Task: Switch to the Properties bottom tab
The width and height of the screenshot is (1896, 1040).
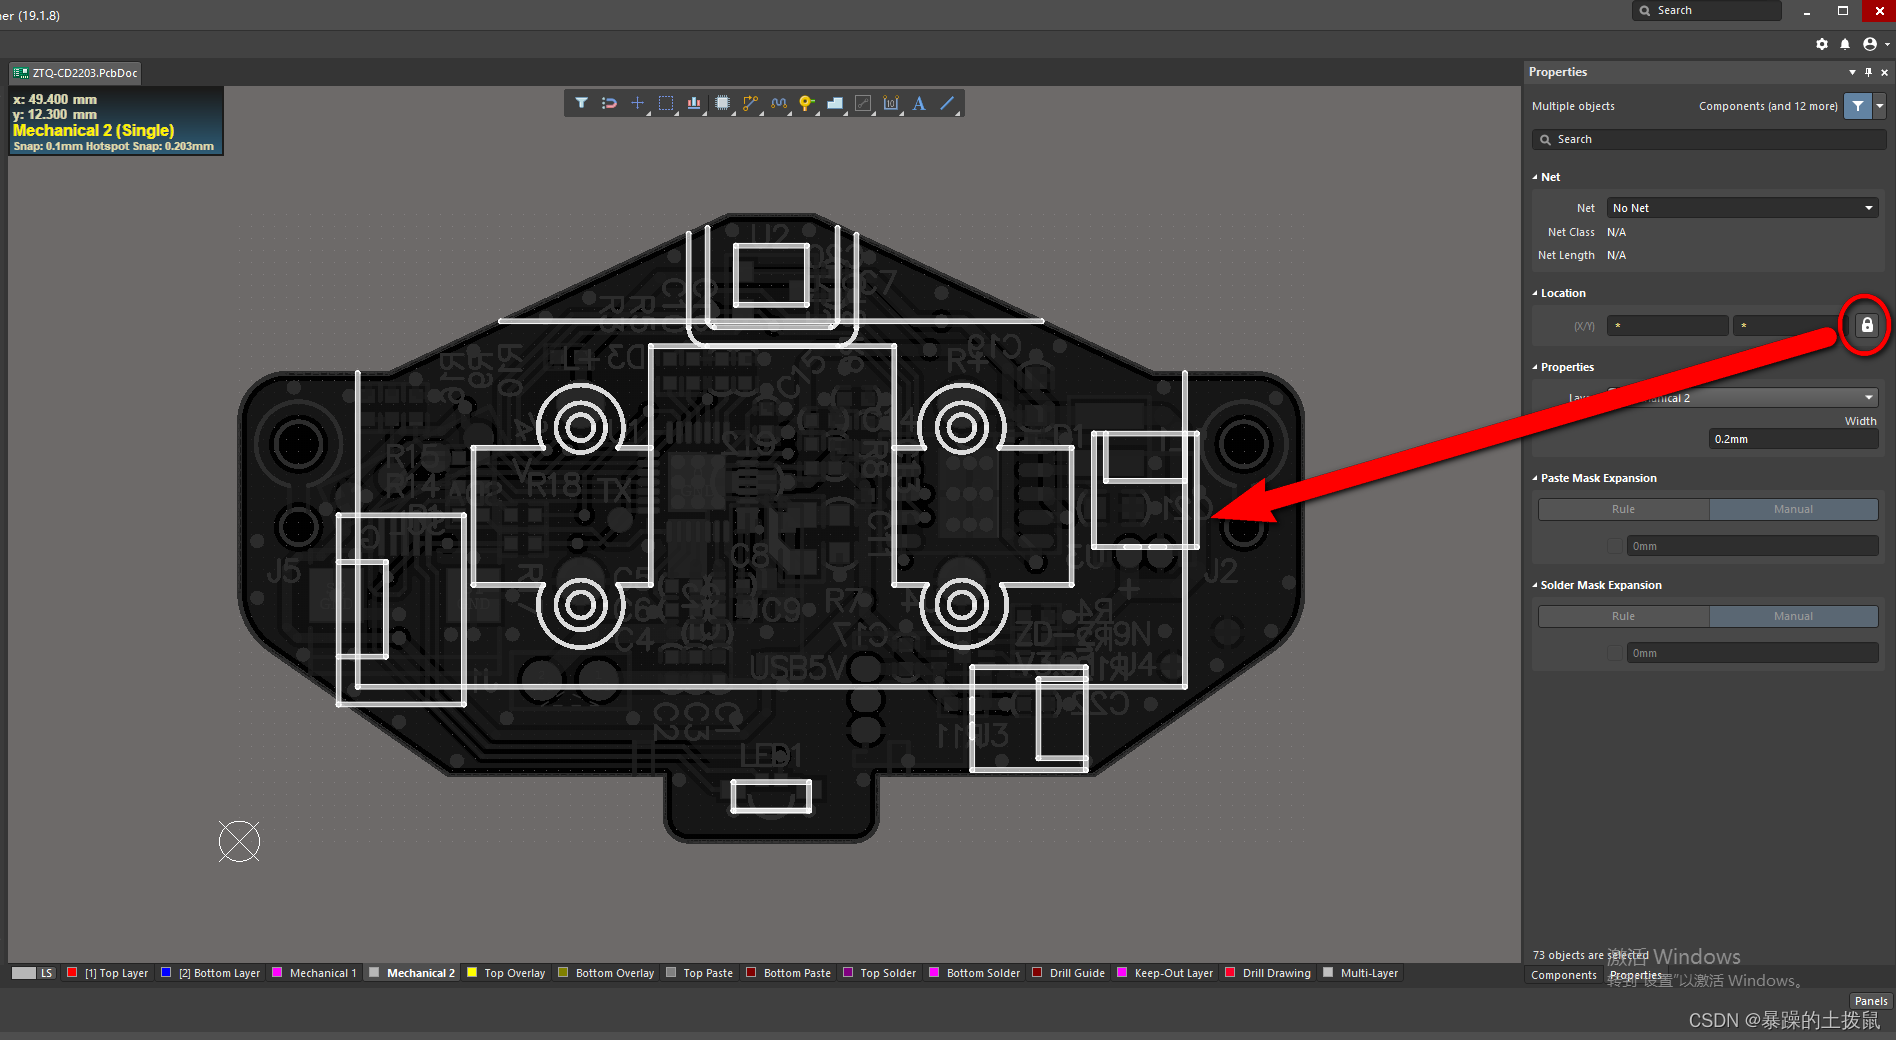Action: (1635, 975)
